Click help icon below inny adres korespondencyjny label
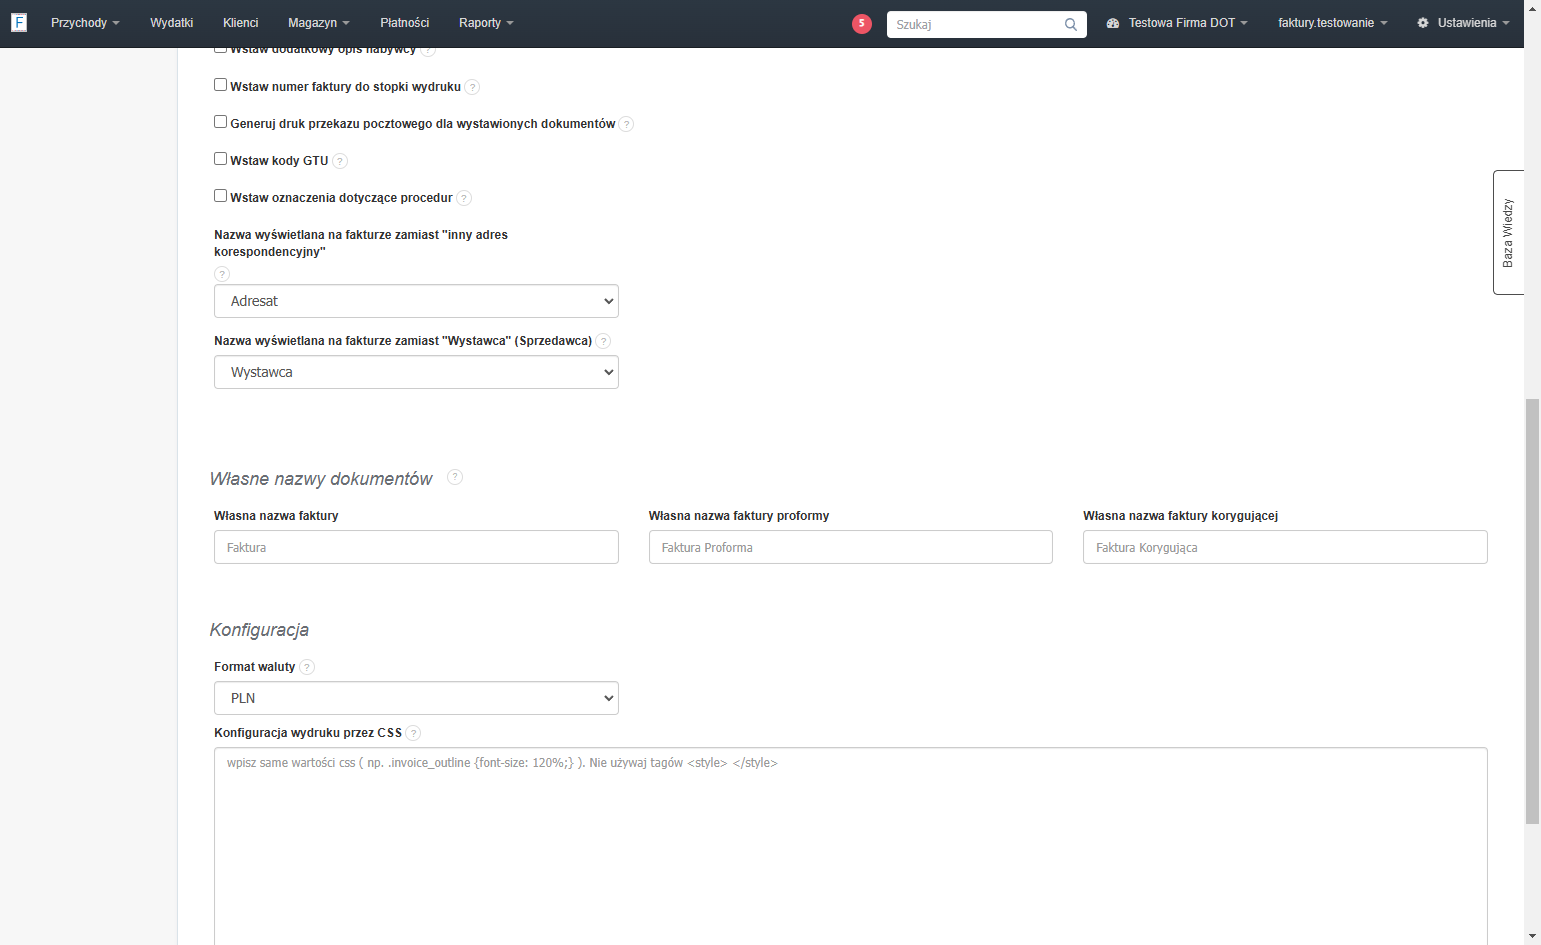 pyautogui.click(x=222, y=274)
